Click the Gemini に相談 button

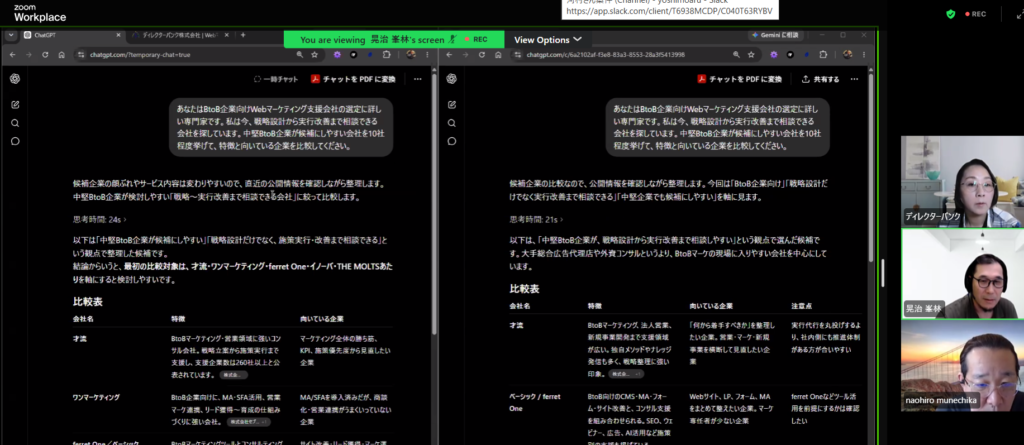(x=775, y=35)
